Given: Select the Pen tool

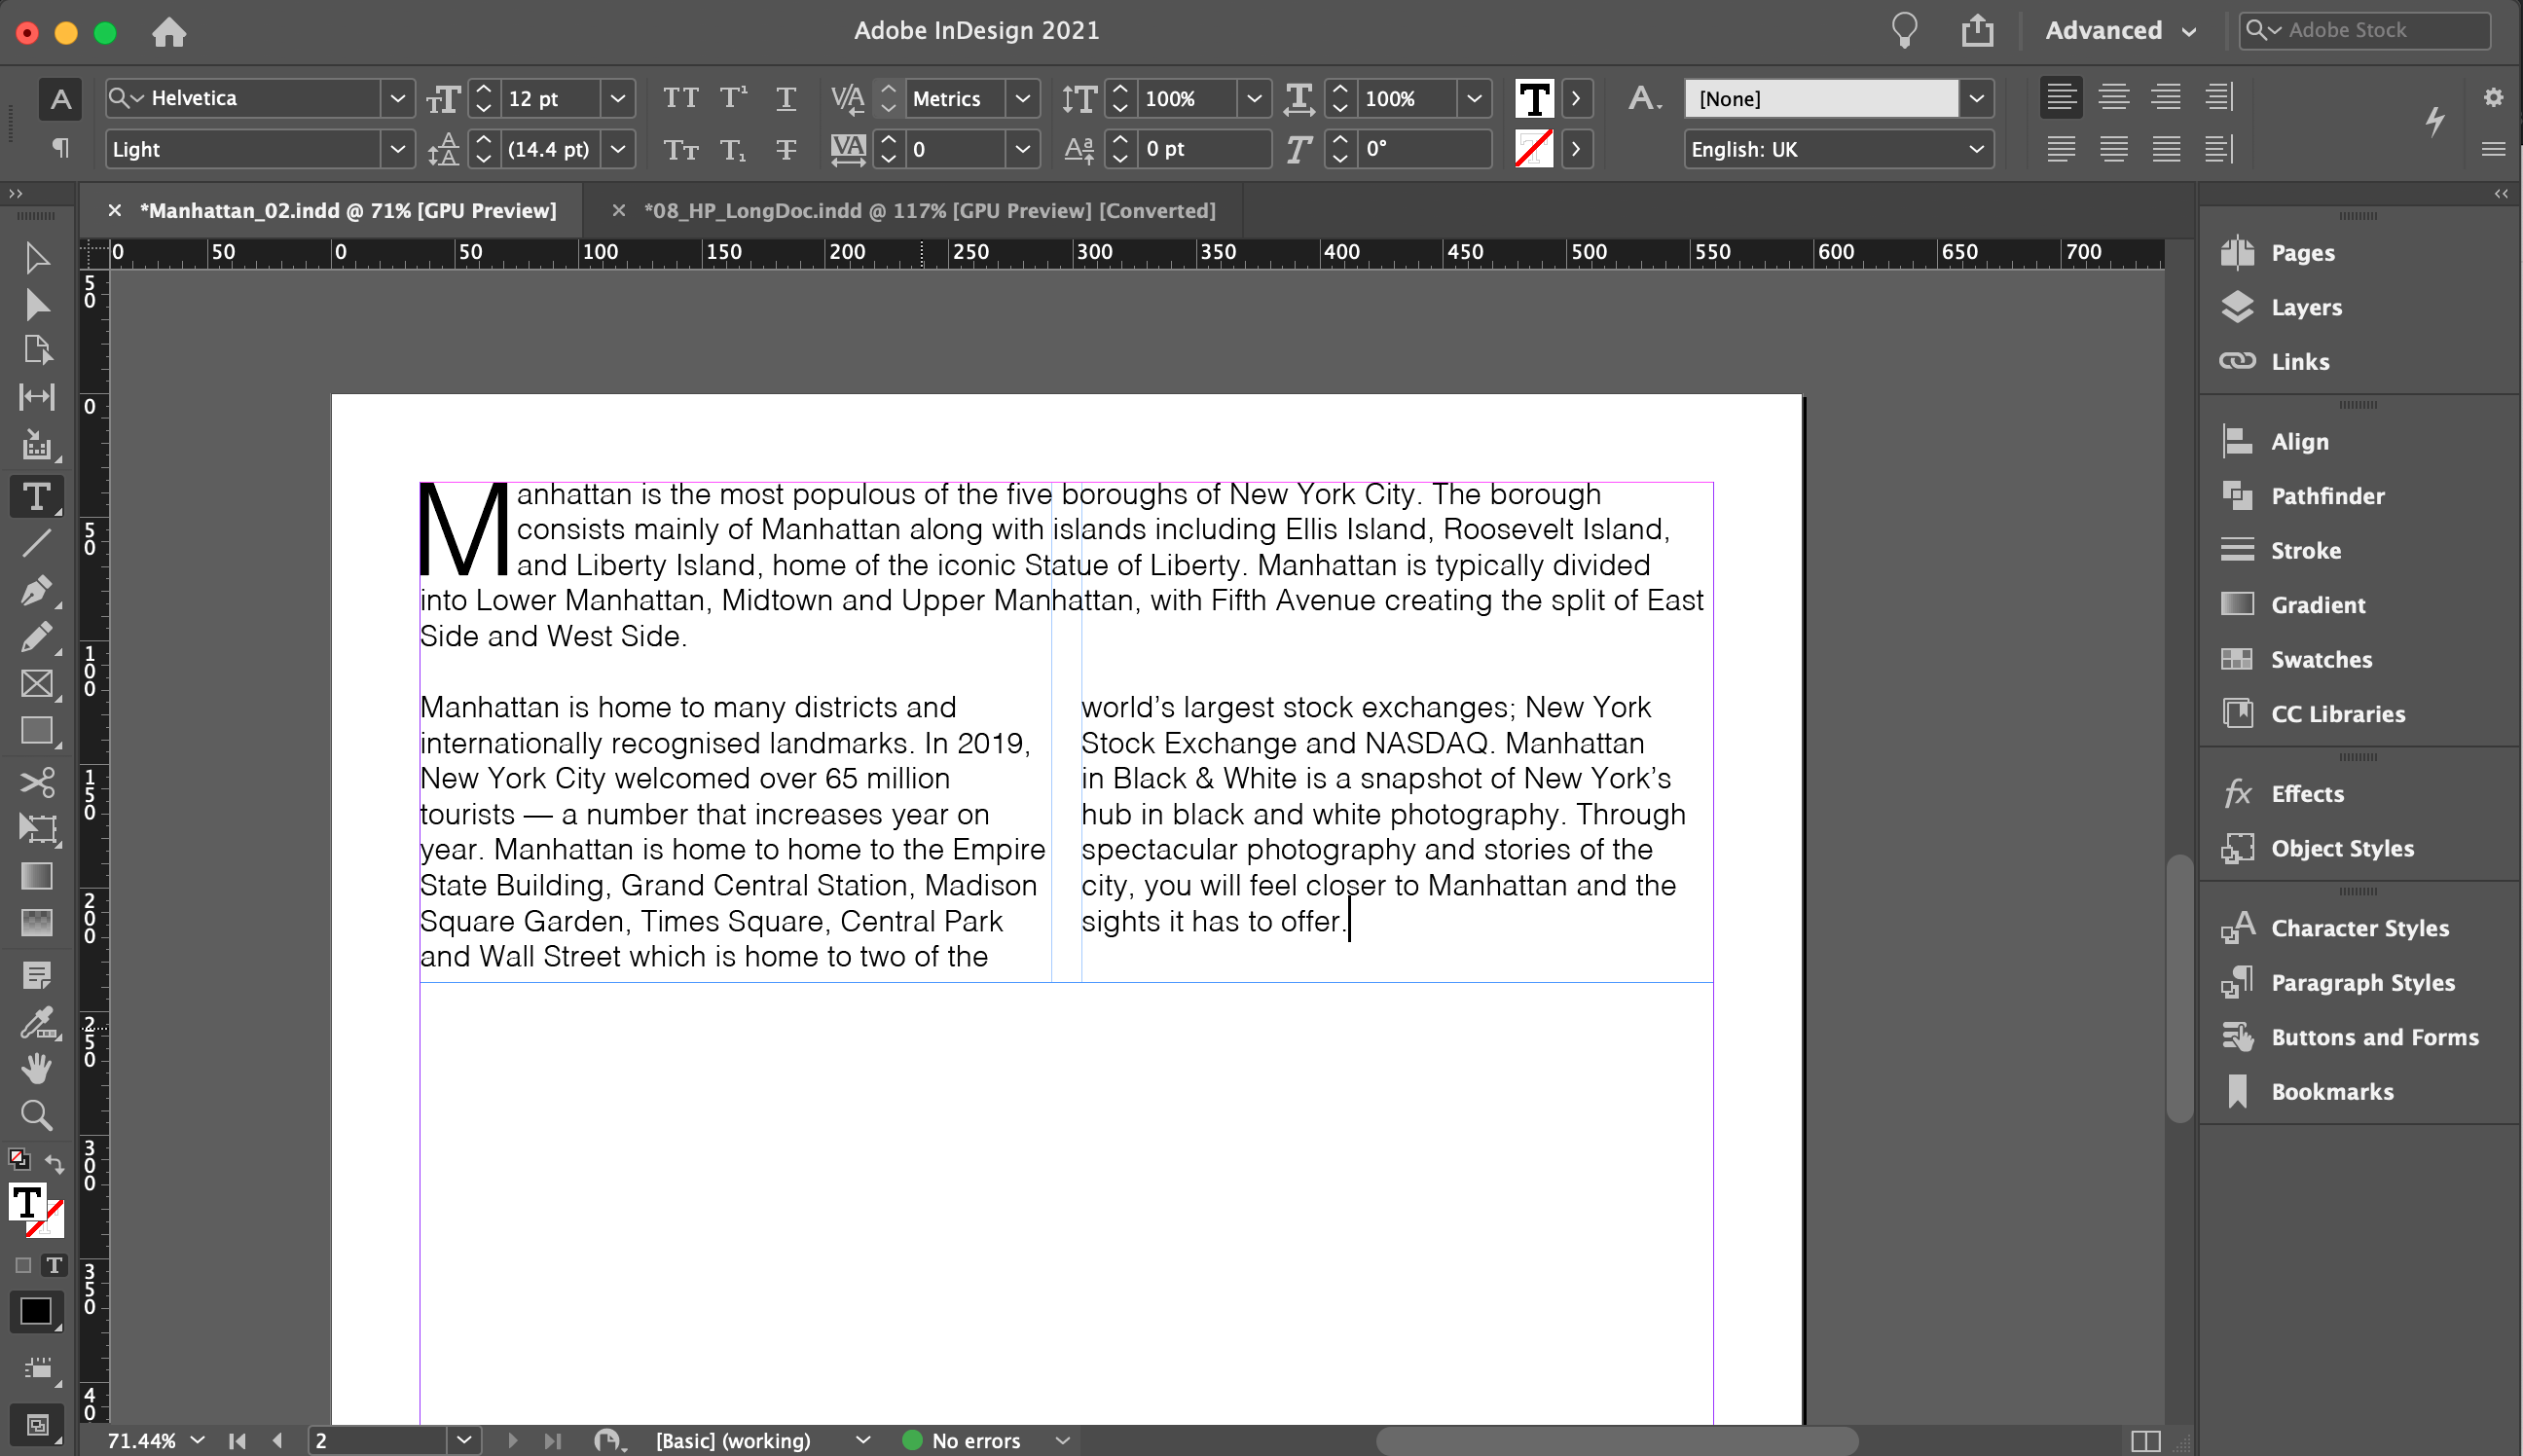Looking at the screenshot, I should (37, 591).
